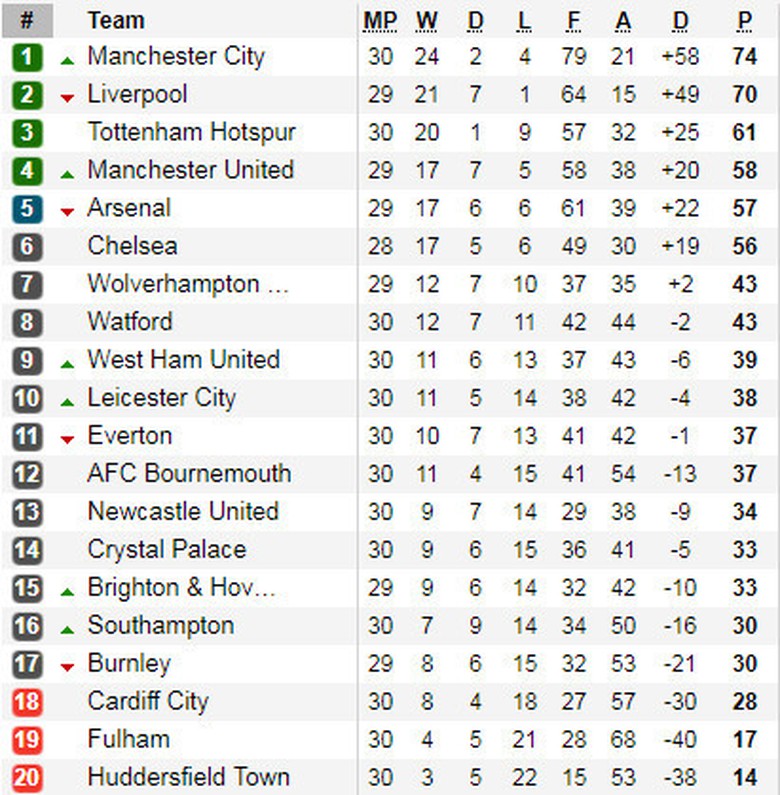Screen dimensions: 780x795
Task: Click red down arrow beside Liverpool
Action: pos(68,97)
